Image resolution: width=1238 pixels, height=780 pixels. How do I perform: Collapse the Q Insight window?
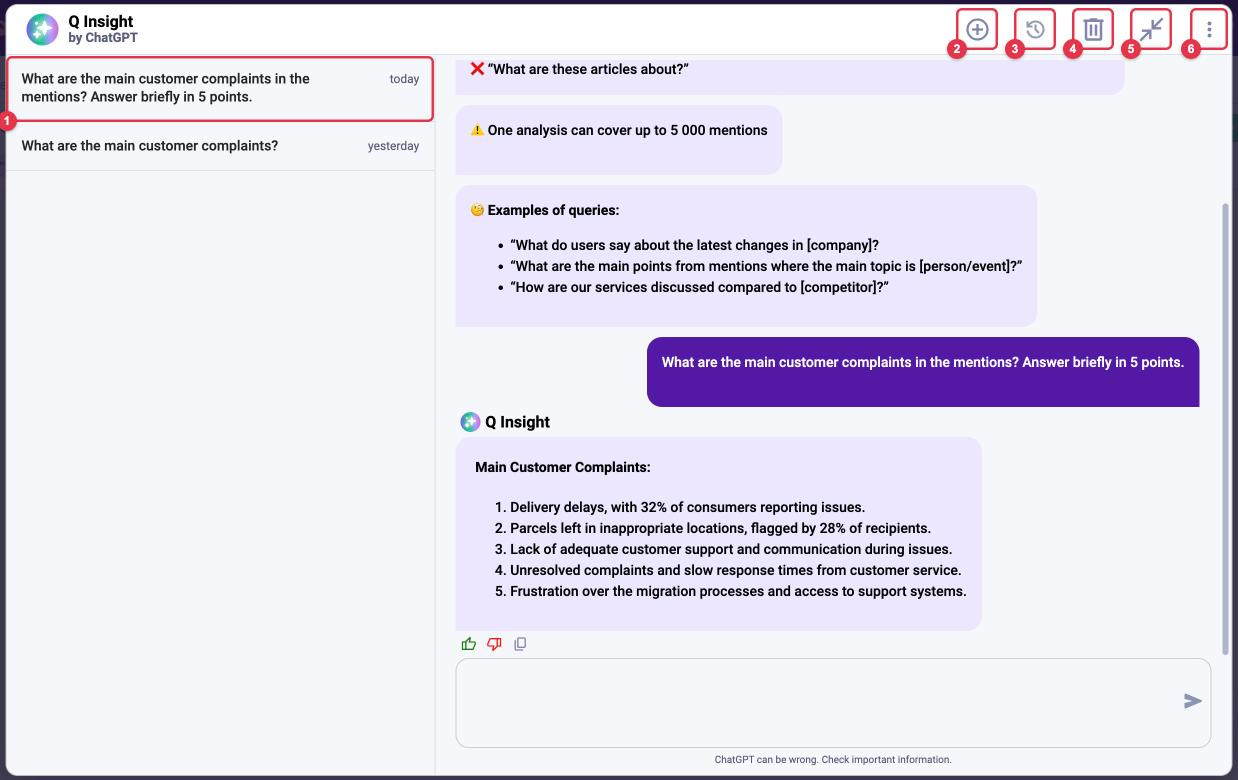click(x=1151, y=30)
